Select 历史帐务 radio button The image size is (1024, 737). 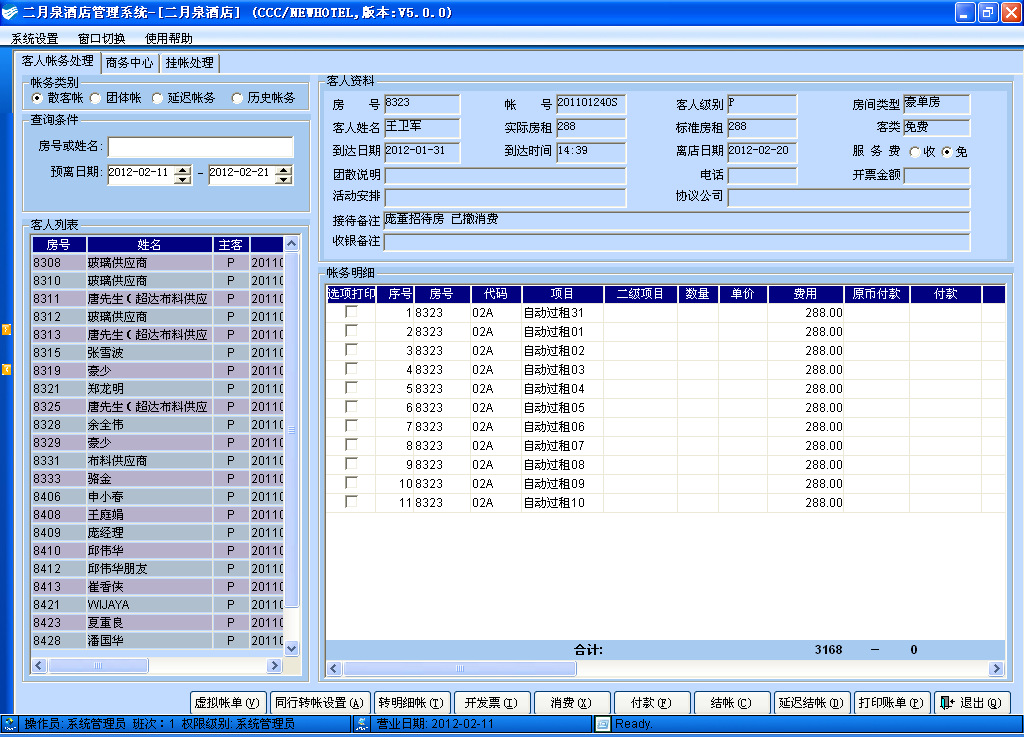tap(237, 98)
